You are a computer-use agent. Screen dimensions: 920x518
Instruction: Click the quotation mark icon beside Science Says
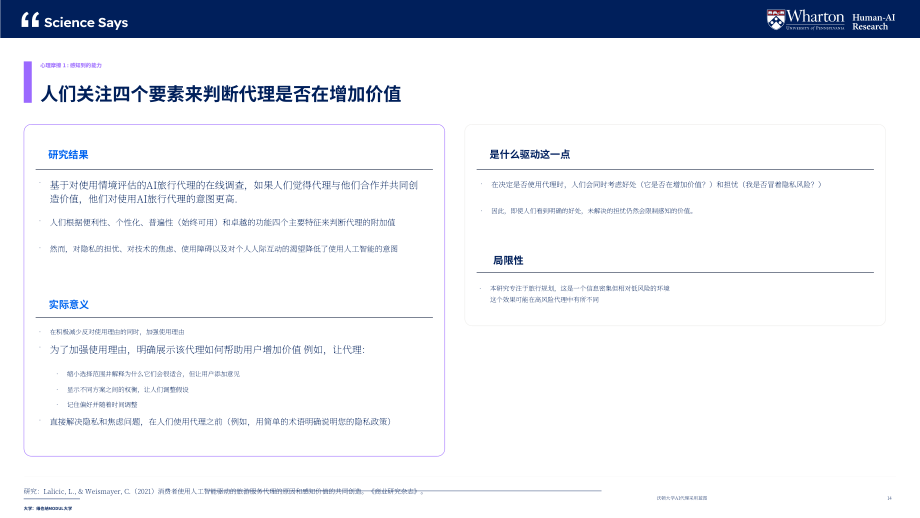[x=30, y=21]
